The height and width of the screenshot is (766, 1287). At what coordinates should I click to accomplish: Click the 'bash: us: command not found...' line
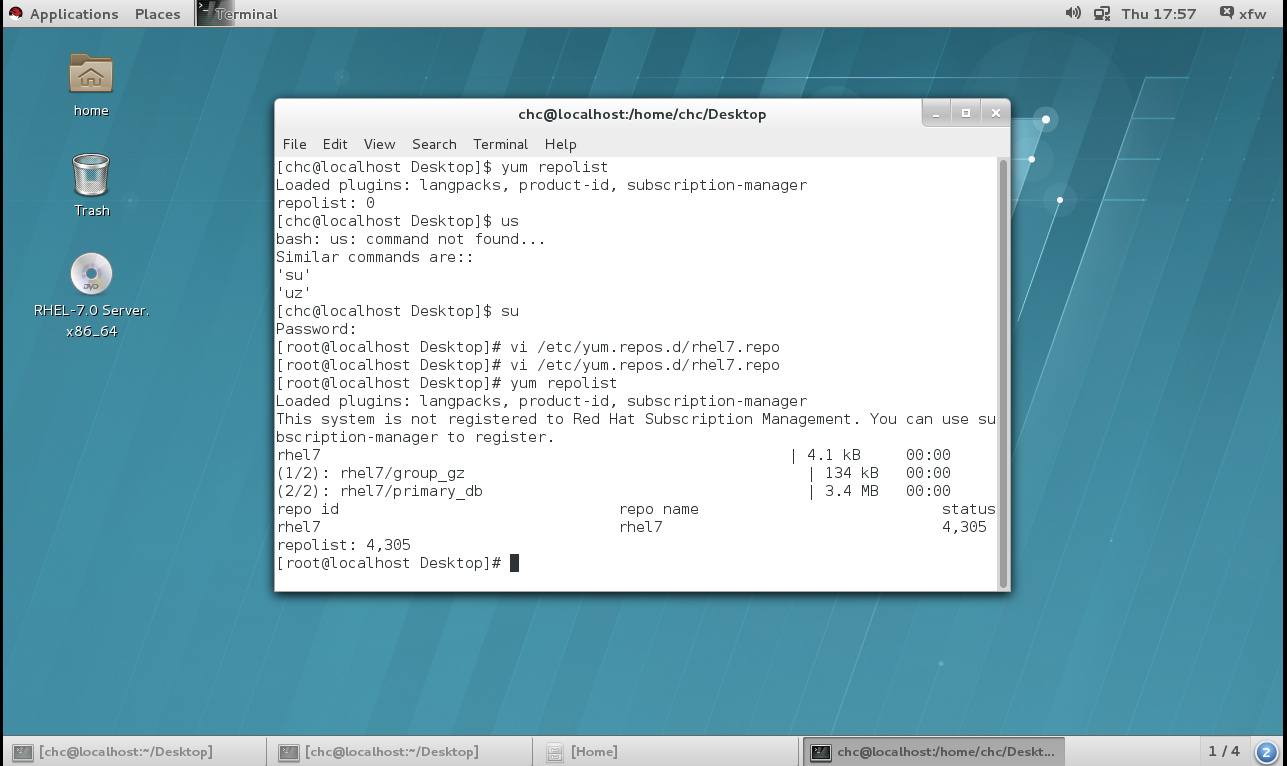(411, 239)
